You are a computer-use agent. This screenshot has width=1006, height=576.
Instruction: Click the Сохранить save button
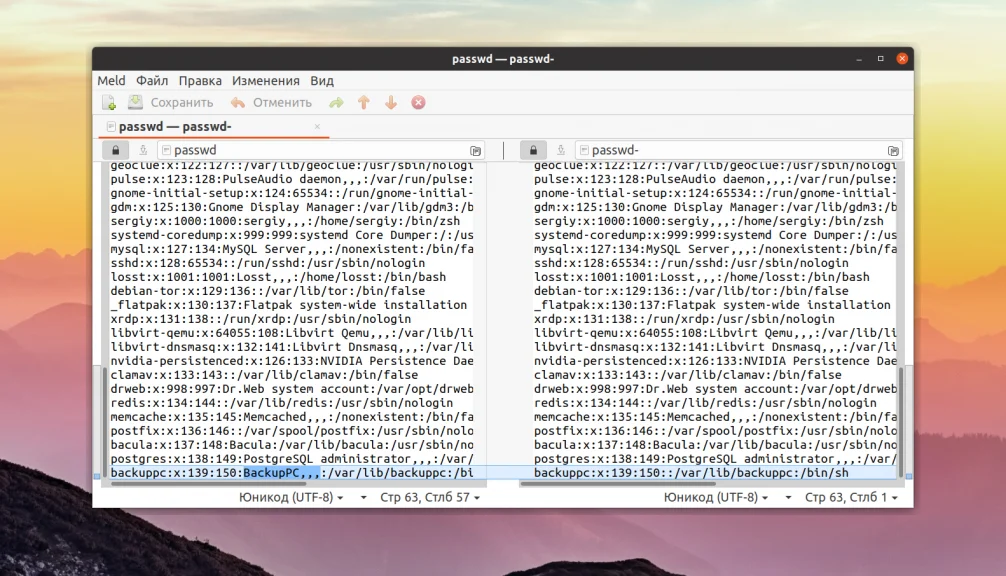coord(171,103)
